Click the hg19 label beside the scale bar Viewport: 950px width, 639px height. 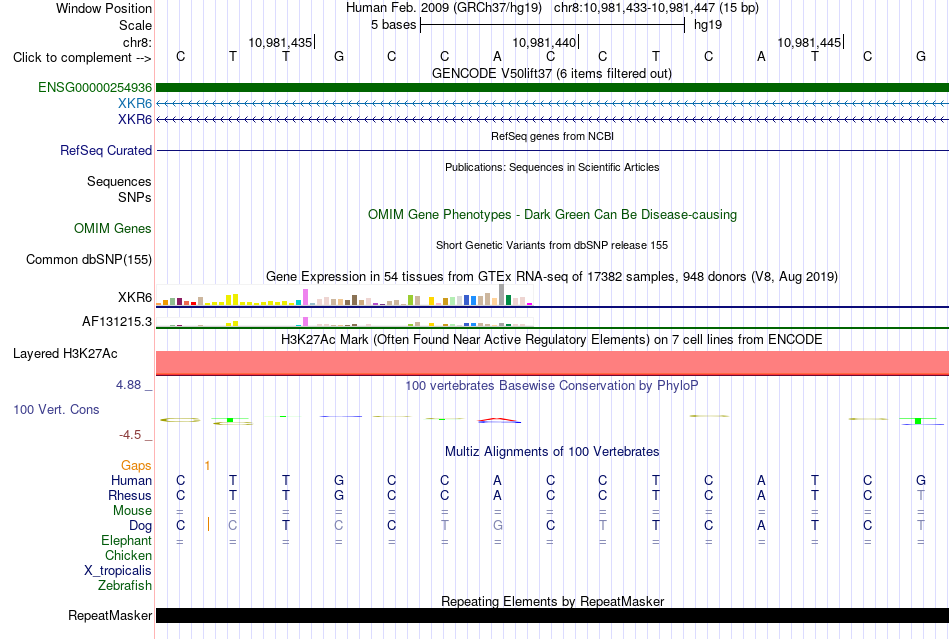point(708,25)
